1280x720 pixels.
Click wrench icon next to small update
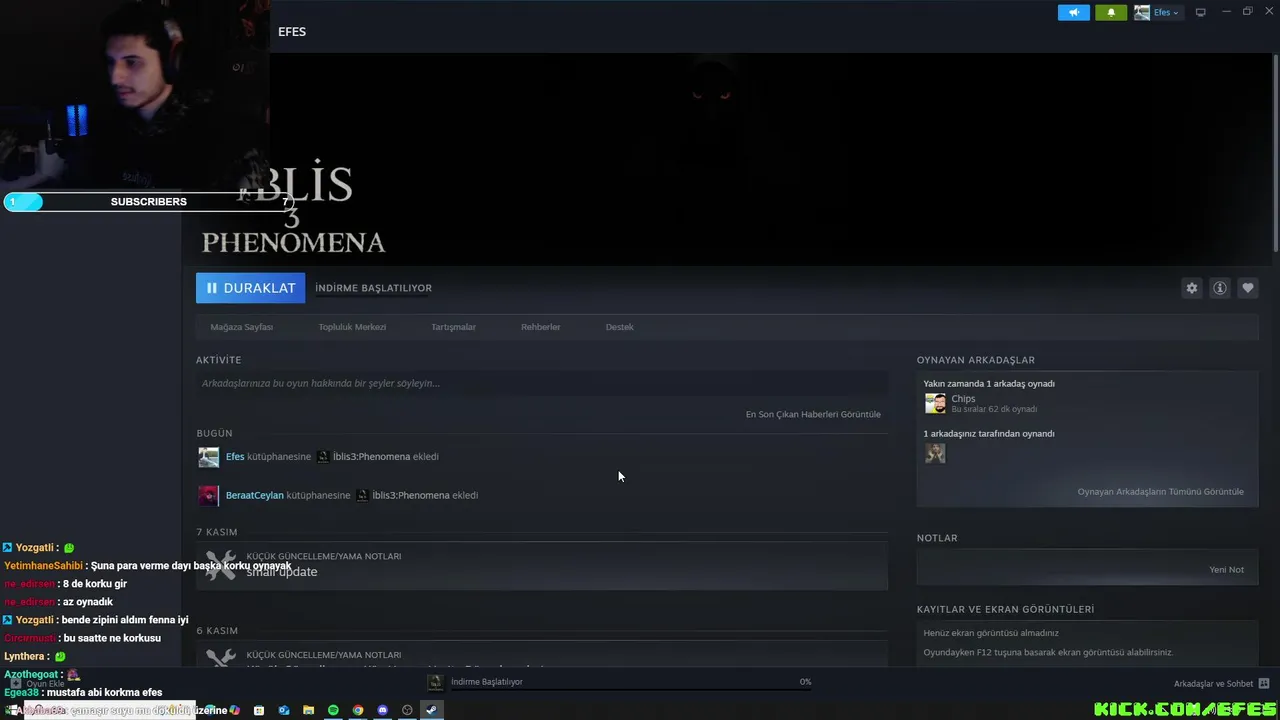click(x=220, y=565)
